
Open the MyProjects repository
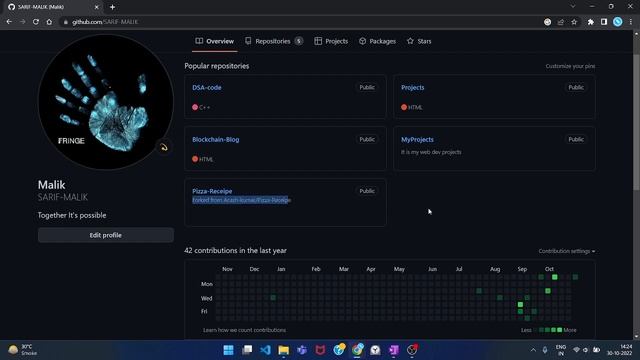coord(417,139)
